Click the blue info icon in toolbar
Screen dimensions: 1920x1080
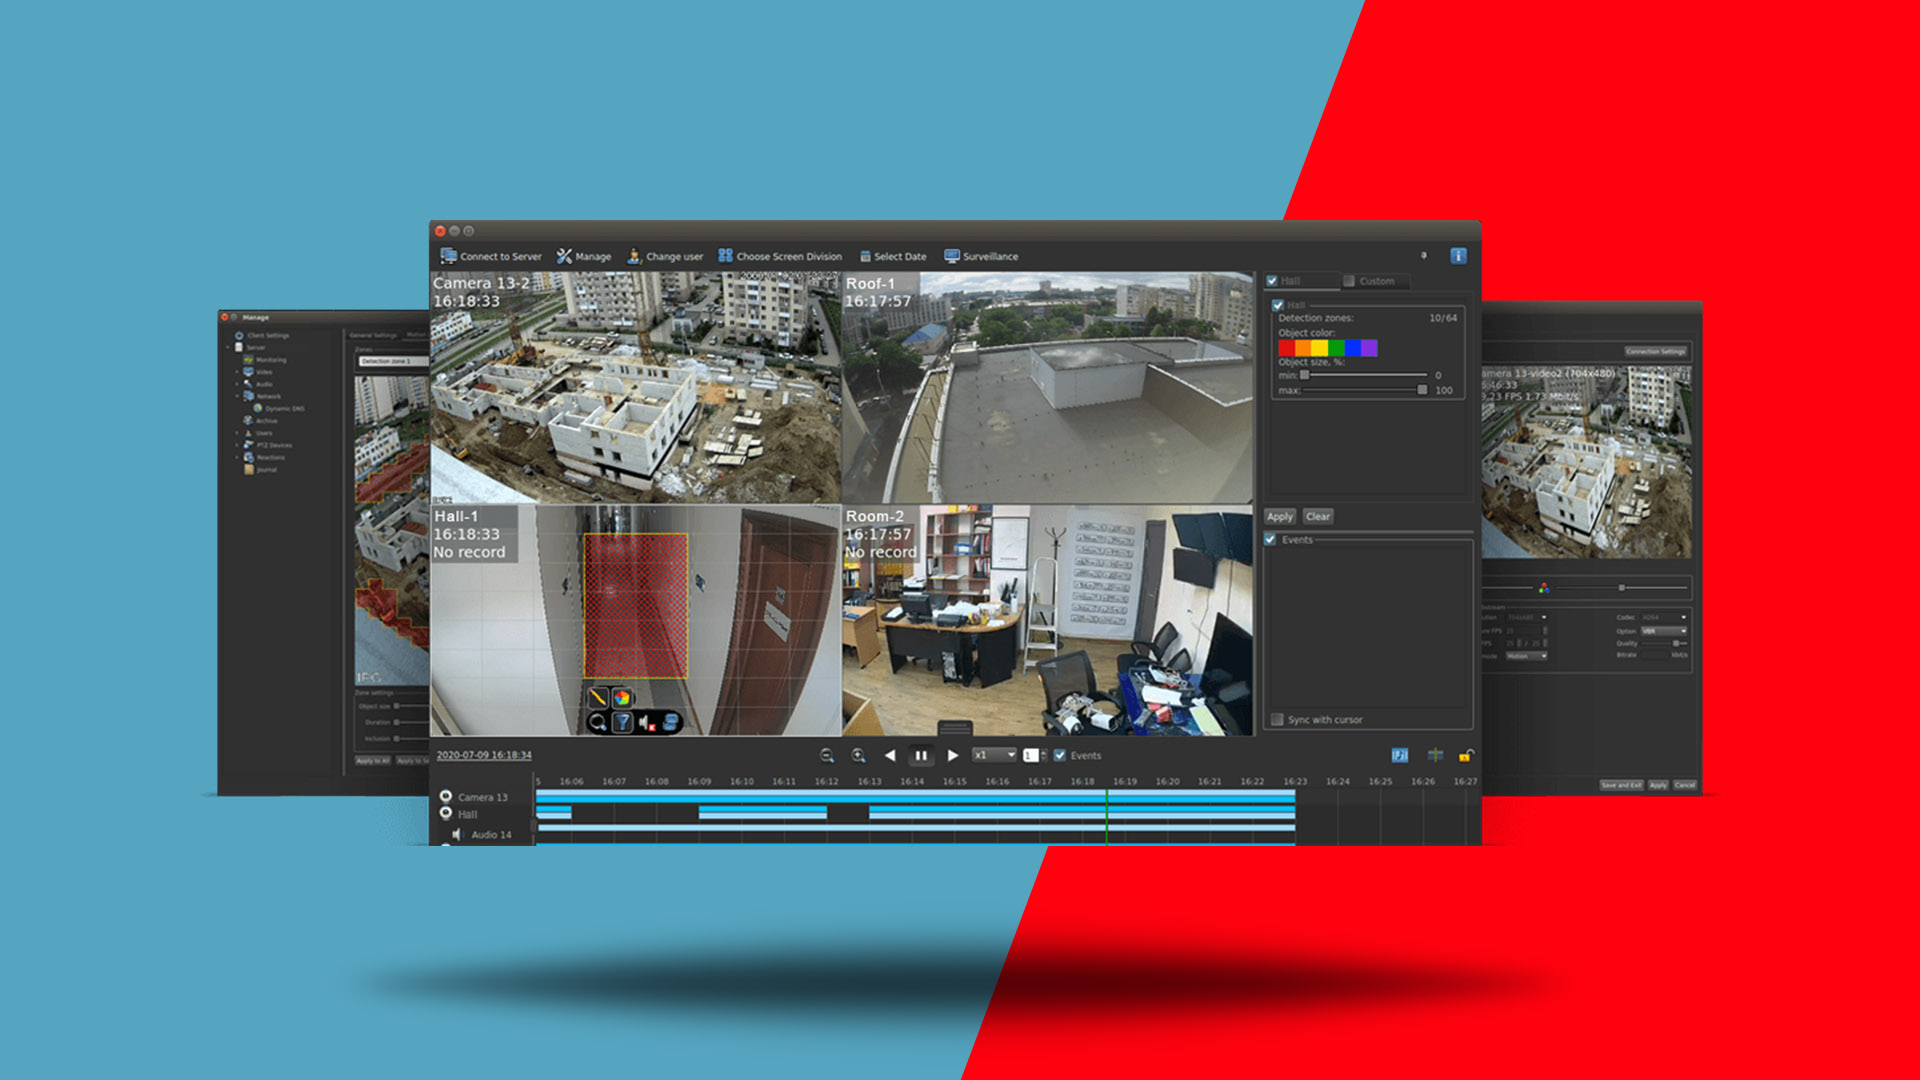coord(1458,256)
